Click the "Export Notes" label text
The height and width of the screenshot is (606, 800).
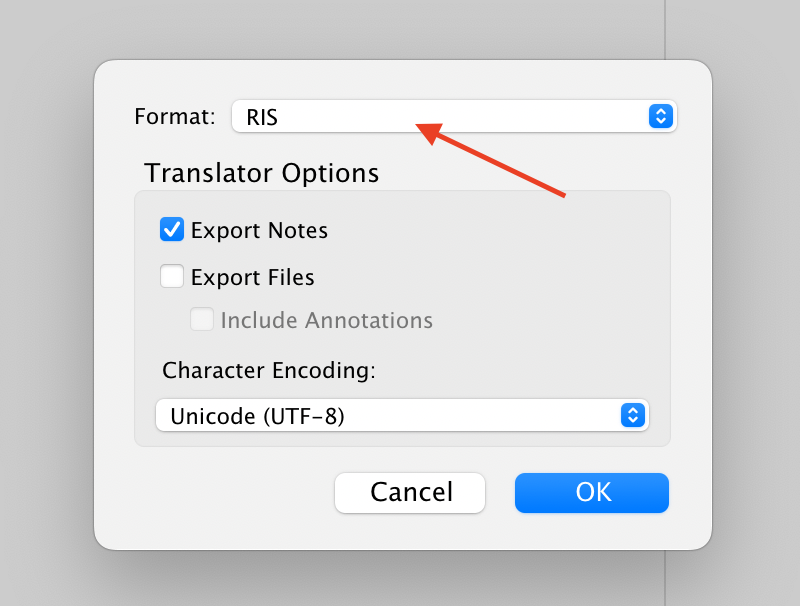coord(259,231)
